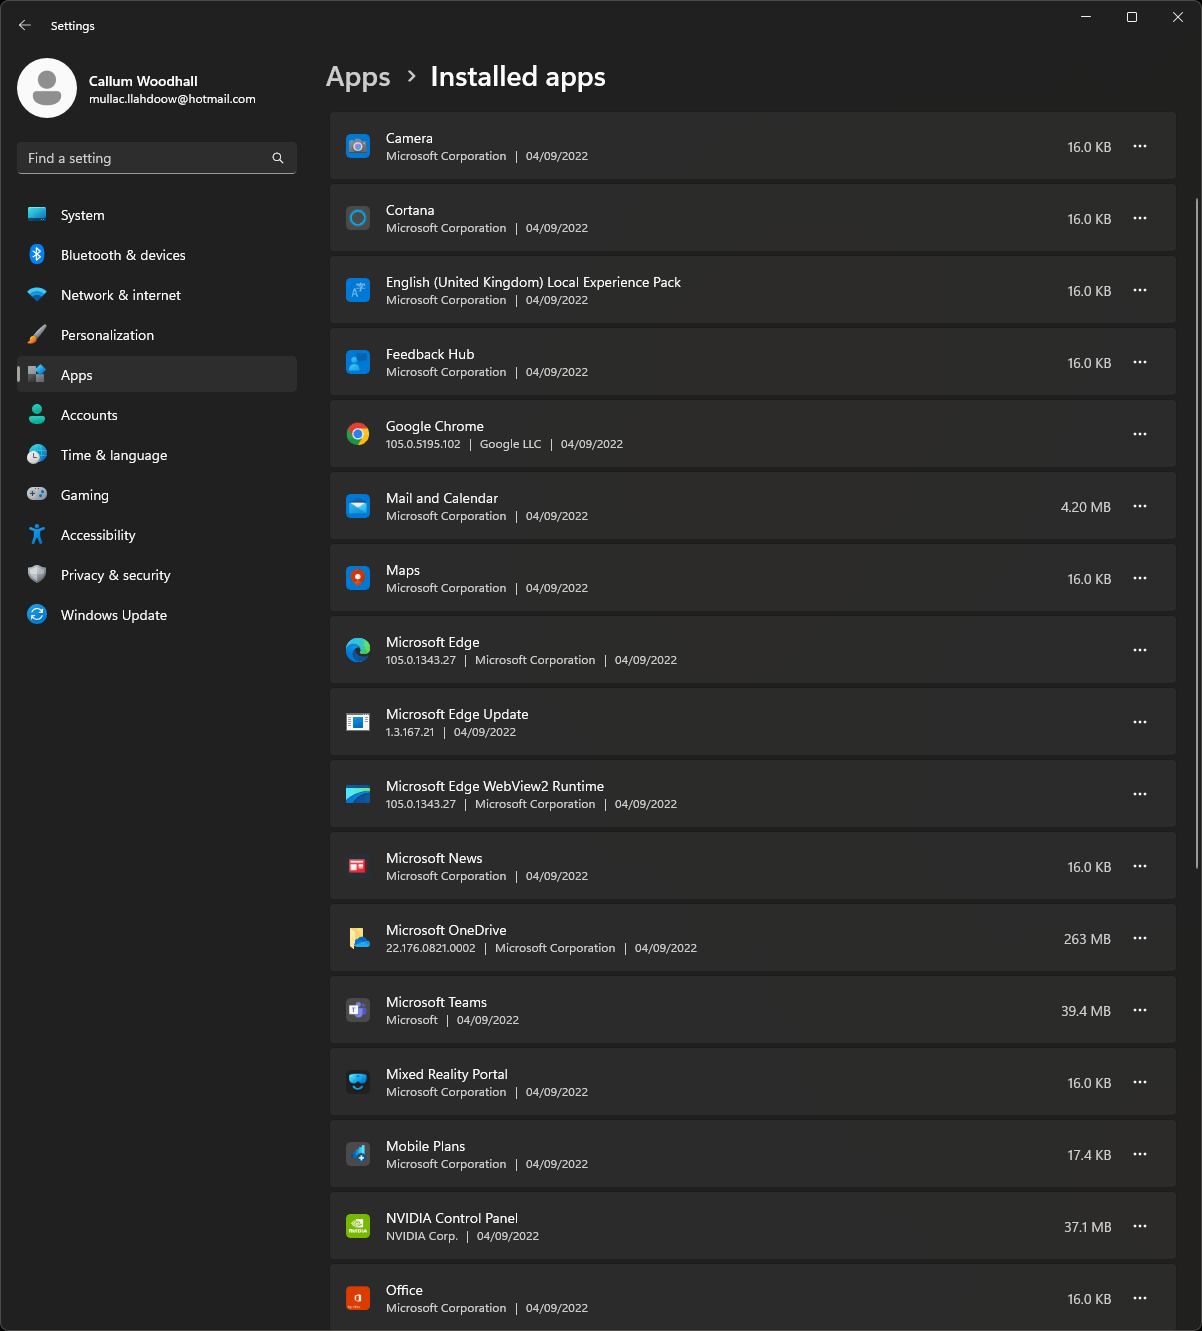The width and height of the screenshot is (1202, 1331).
Task: Open more options for English Local Experience Pack
Action: 1140,290
